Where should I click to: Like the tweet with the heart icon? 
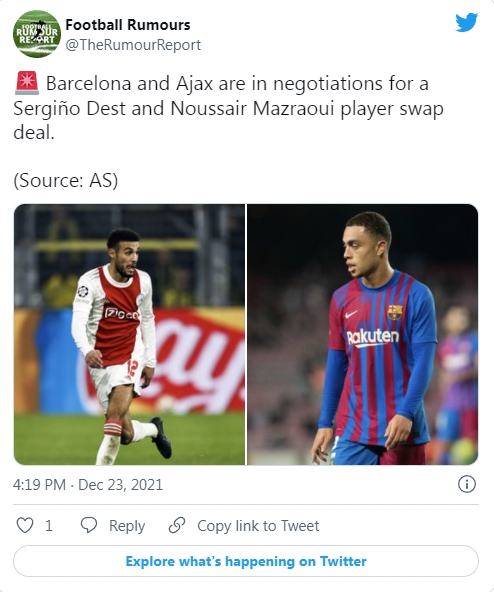click(x=25, y=526)
